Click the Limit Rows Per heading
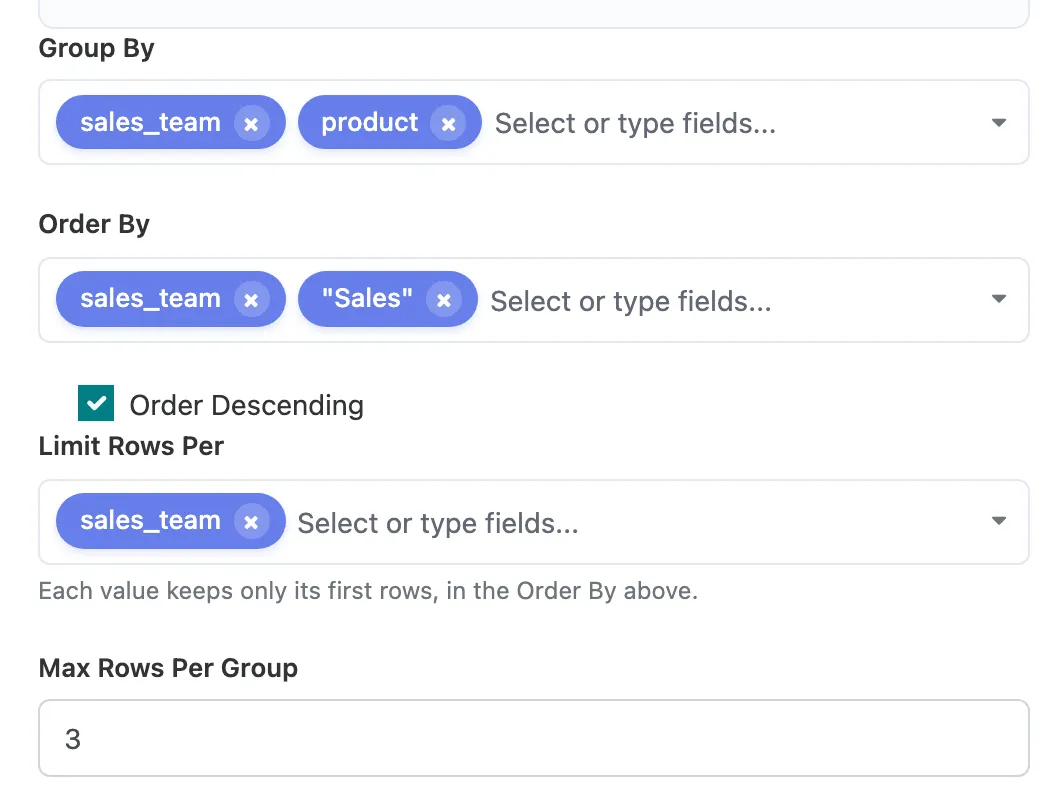 point(131,446)
